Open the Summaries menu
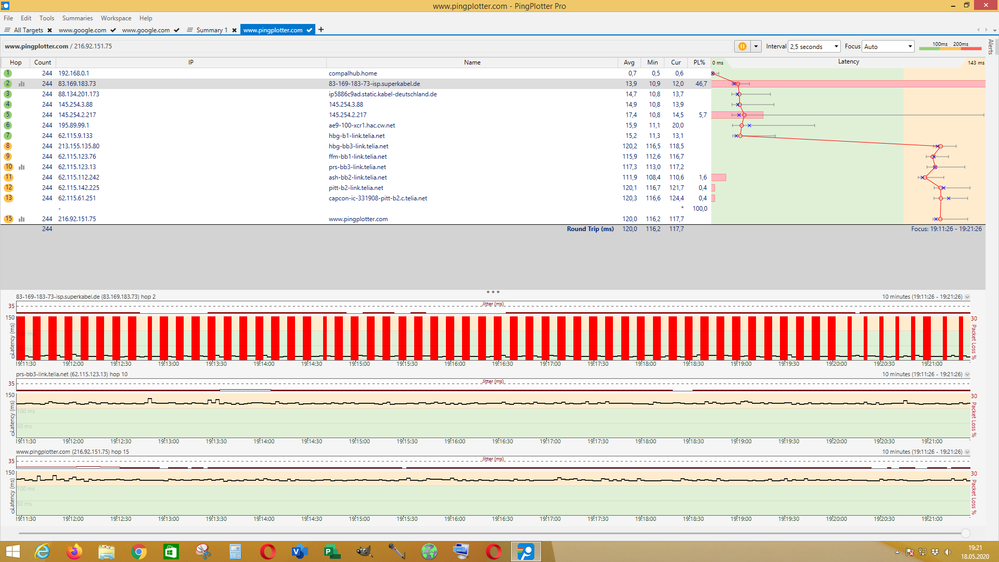Viewport: 999px width, 562px height. [78, 18]
